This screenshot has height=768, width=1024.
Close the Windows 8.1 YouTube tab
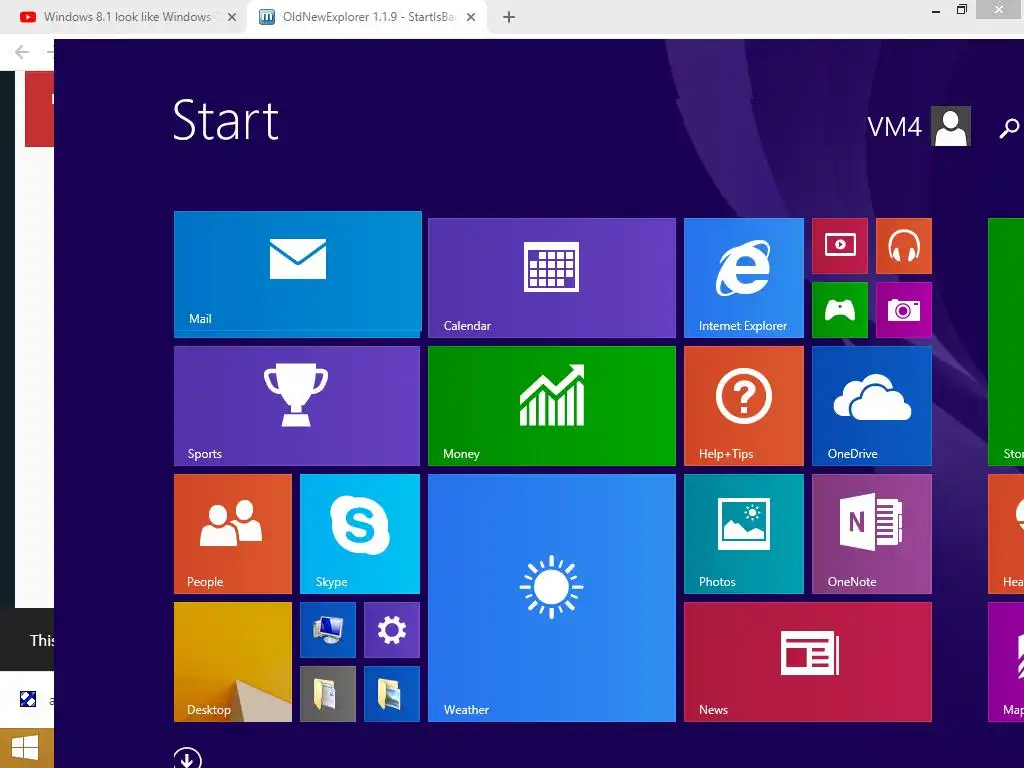[x=232, y=17]
